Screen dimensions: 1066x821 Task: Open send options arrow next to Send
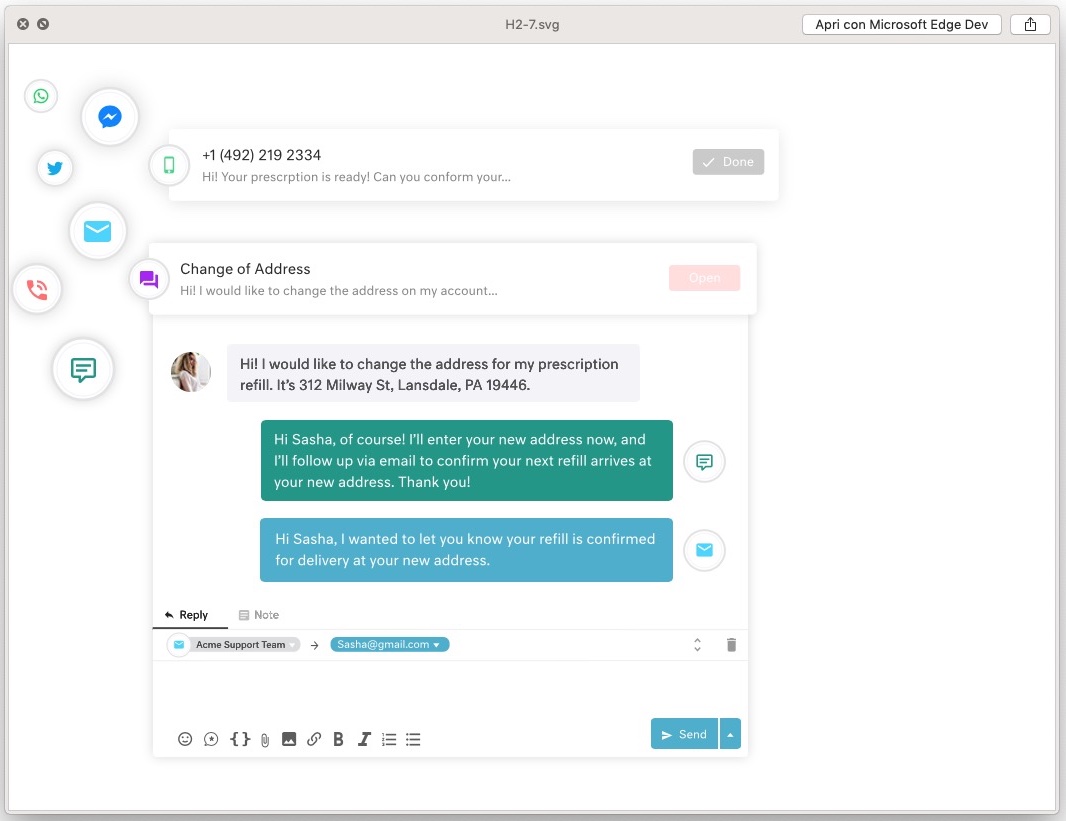point(730,734)
